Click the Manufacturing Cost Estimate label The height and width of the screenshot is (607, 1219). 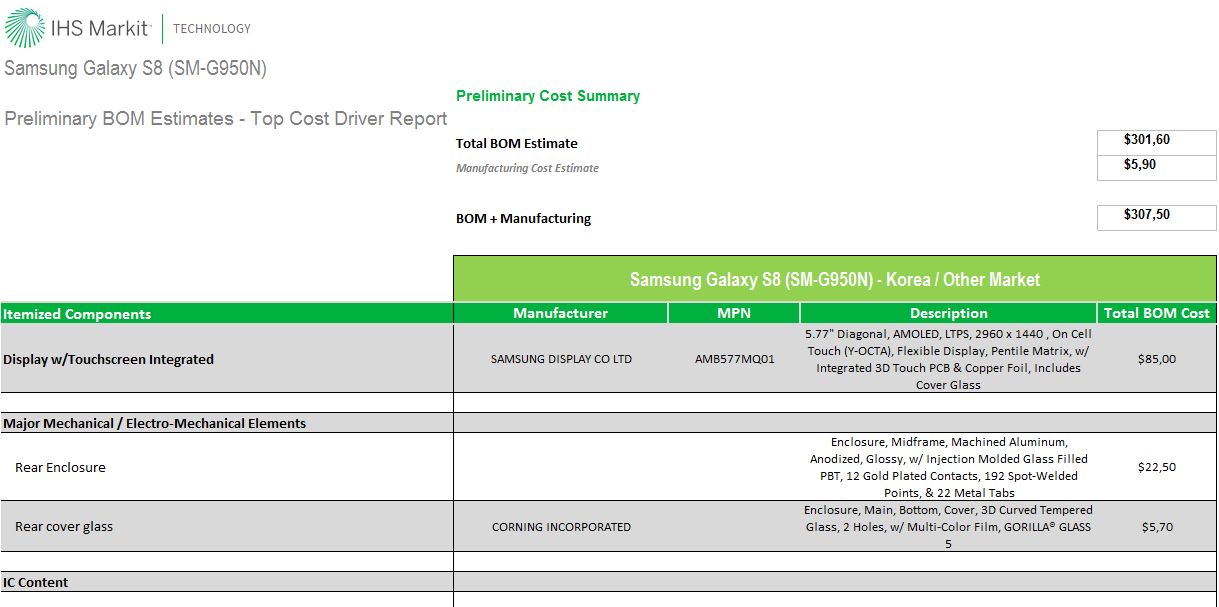527,168
